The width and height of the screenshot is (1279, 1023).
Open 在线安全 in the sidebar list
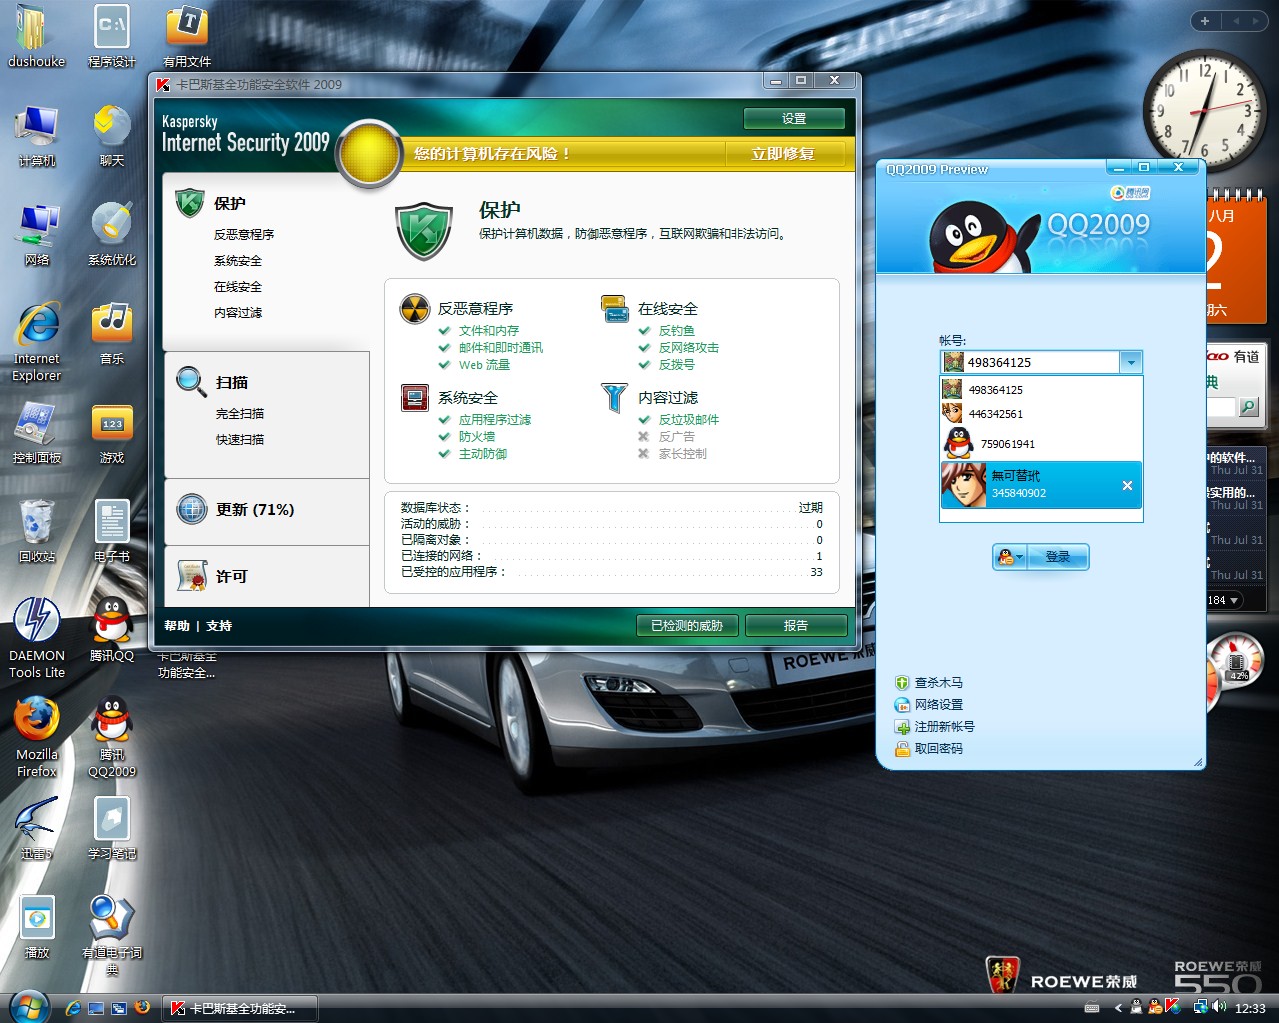pos(238,286)
